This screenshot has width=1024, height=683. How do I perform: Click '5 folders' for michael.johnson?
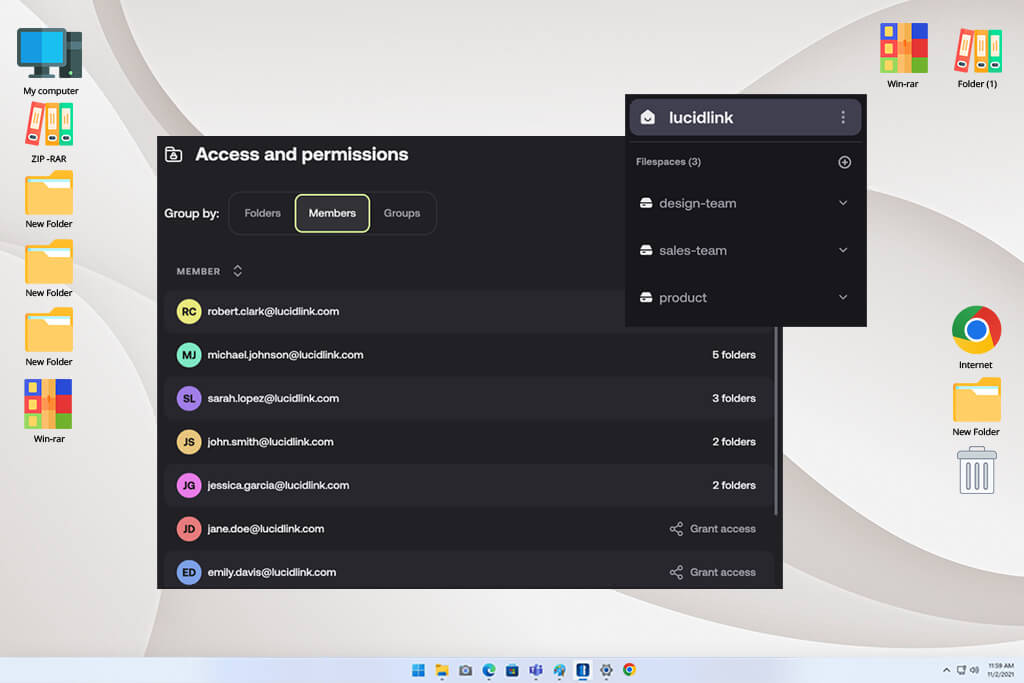coord(734,355)
